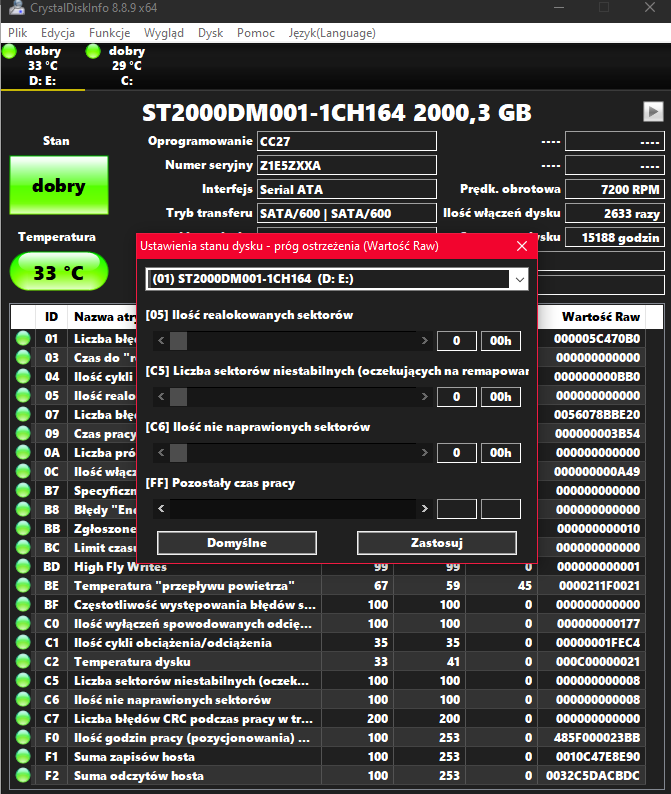Click the firmware field CC27
The image size is (671, 794).
click(347, 141)
